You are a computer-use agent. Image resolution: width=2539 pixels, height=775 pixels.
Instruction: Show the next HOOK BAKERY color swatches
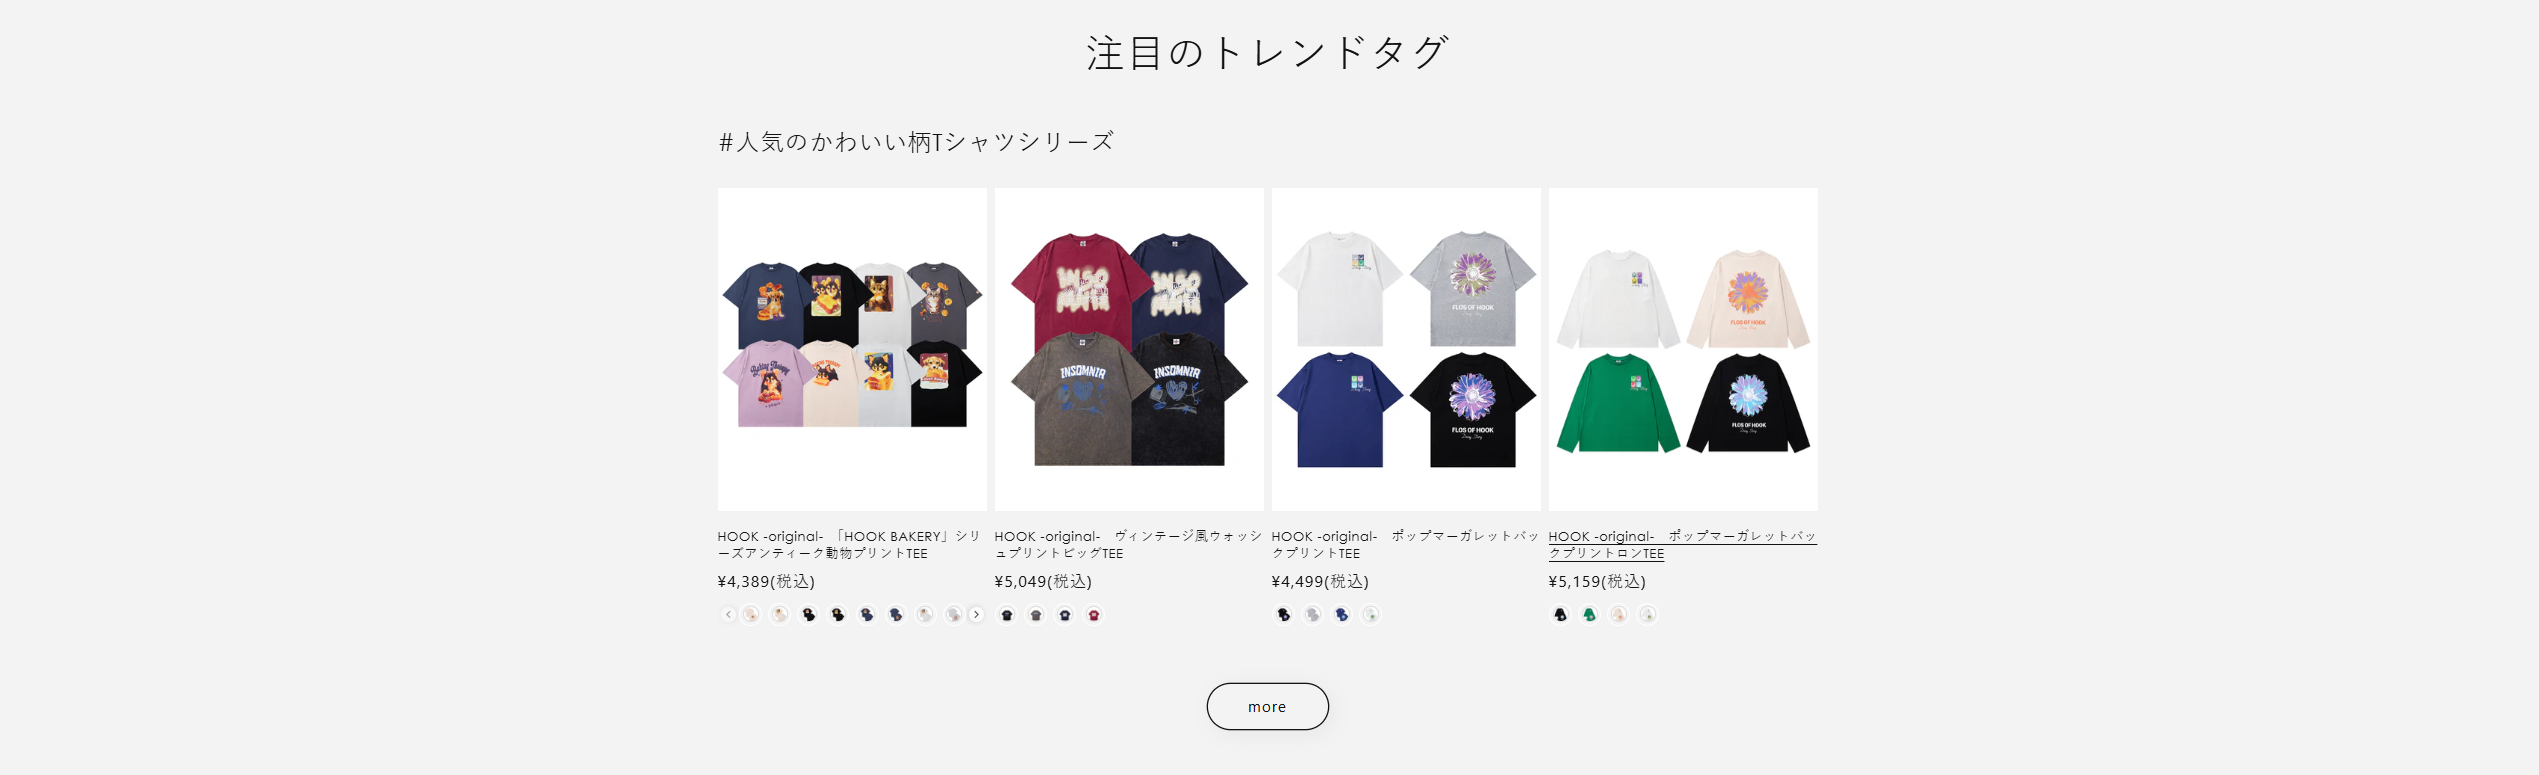click(x=976, y=615)
